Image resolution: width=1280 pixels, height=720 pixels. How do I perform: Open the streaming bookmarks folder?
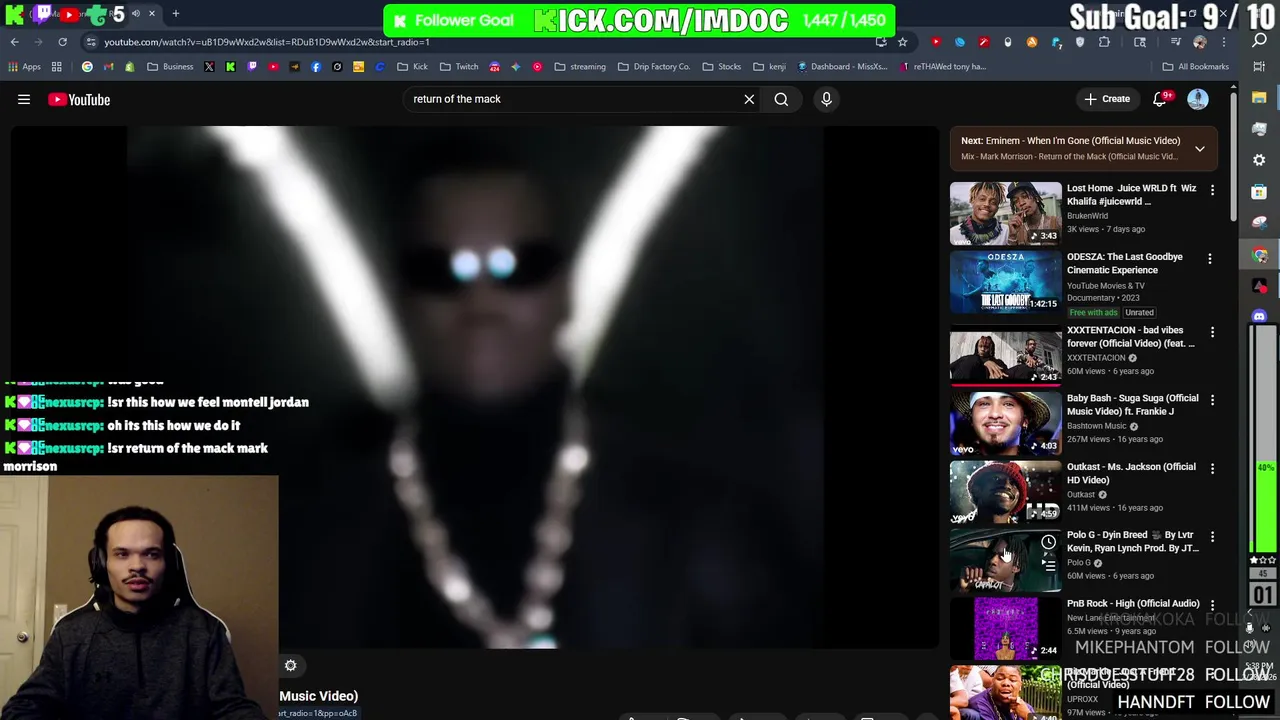pyautogui.click(x=580, y=67)
